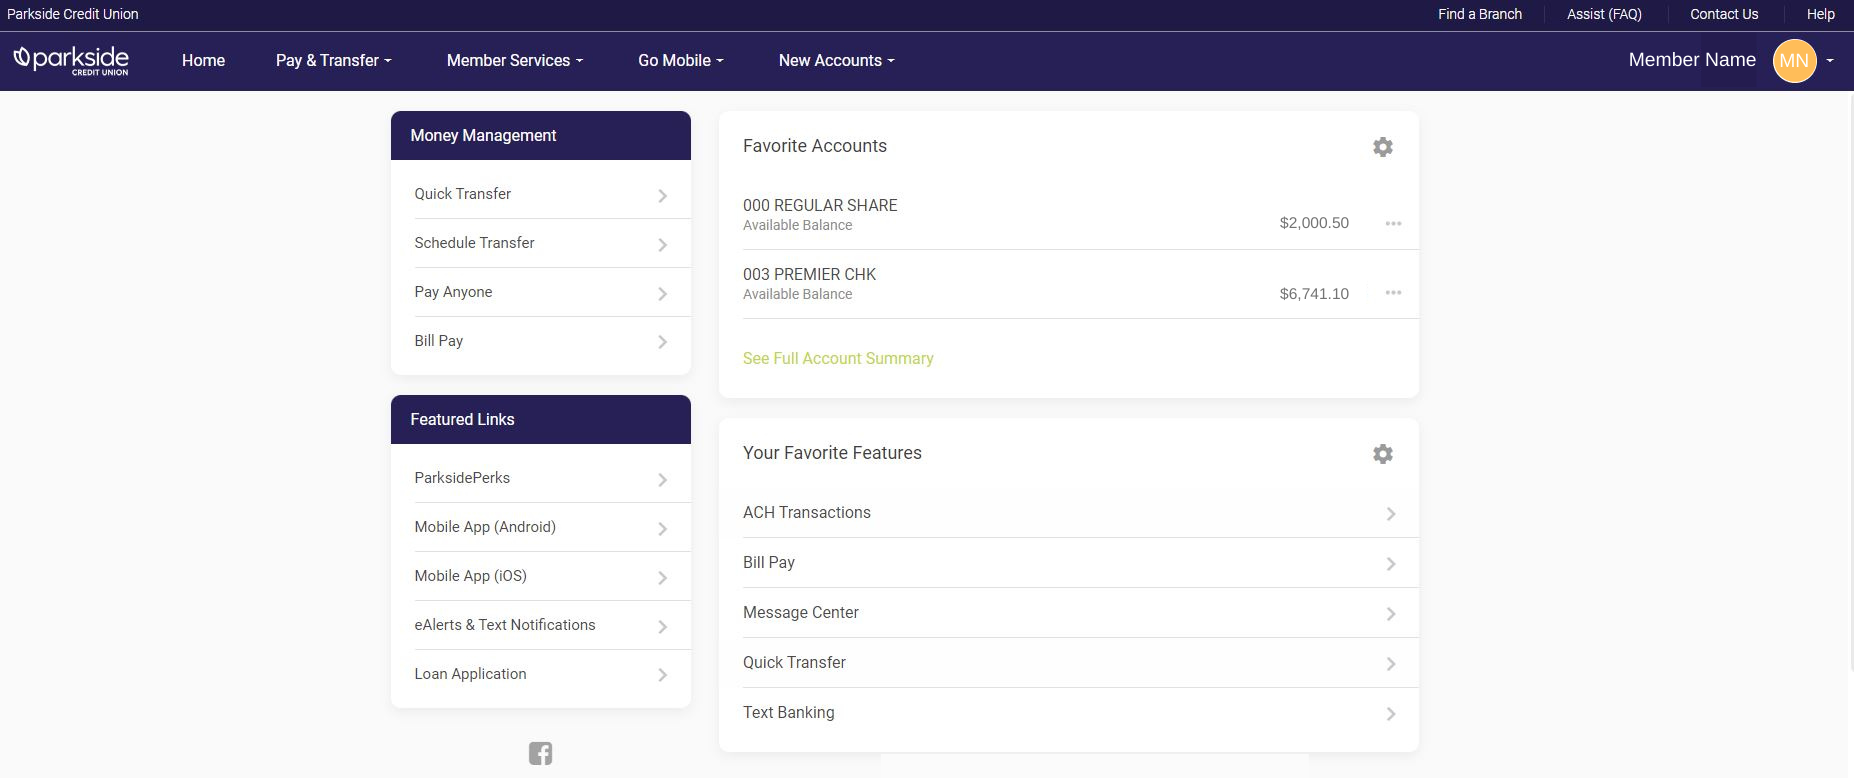Click the chevron beside Money Management Bill Pay
The image size is (1854, 778).
pos(662,342)
